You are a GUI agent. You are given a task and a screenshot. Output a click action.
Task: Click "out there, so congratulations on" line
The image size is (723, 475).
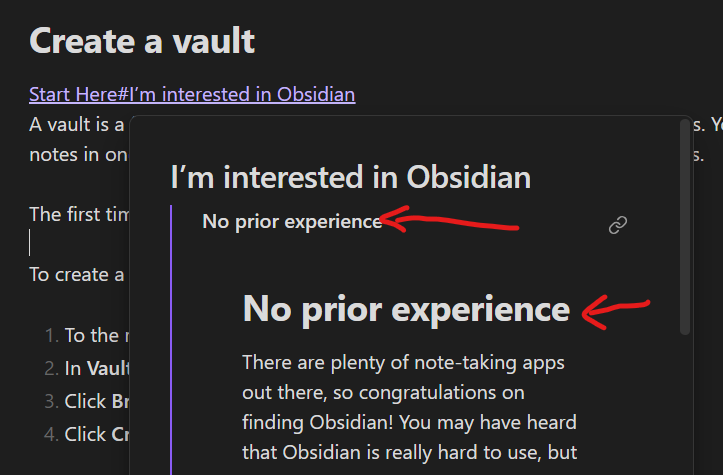[383, 393]
